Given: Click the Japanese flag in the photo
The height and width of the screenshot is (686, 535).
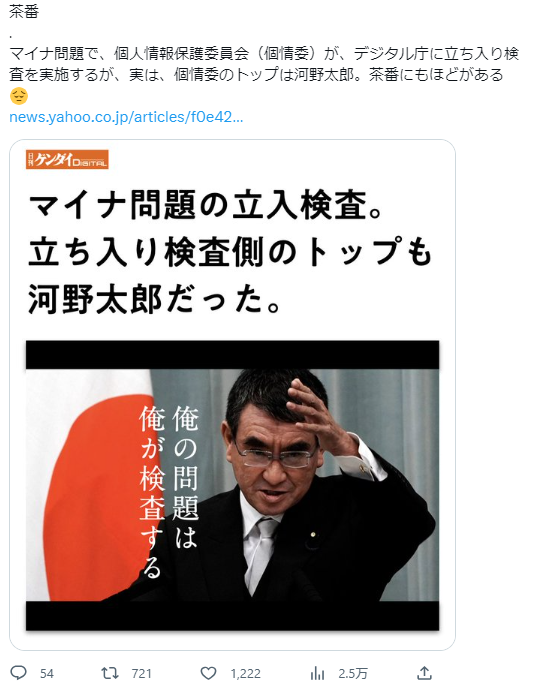Looking at the screenshot, I should (x=94, y=485).
